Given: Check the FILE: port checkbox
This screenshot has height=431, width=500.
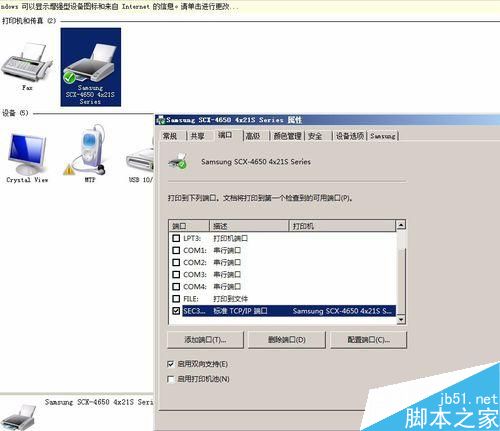Looking at the screenshot, I should coord(176,298).
